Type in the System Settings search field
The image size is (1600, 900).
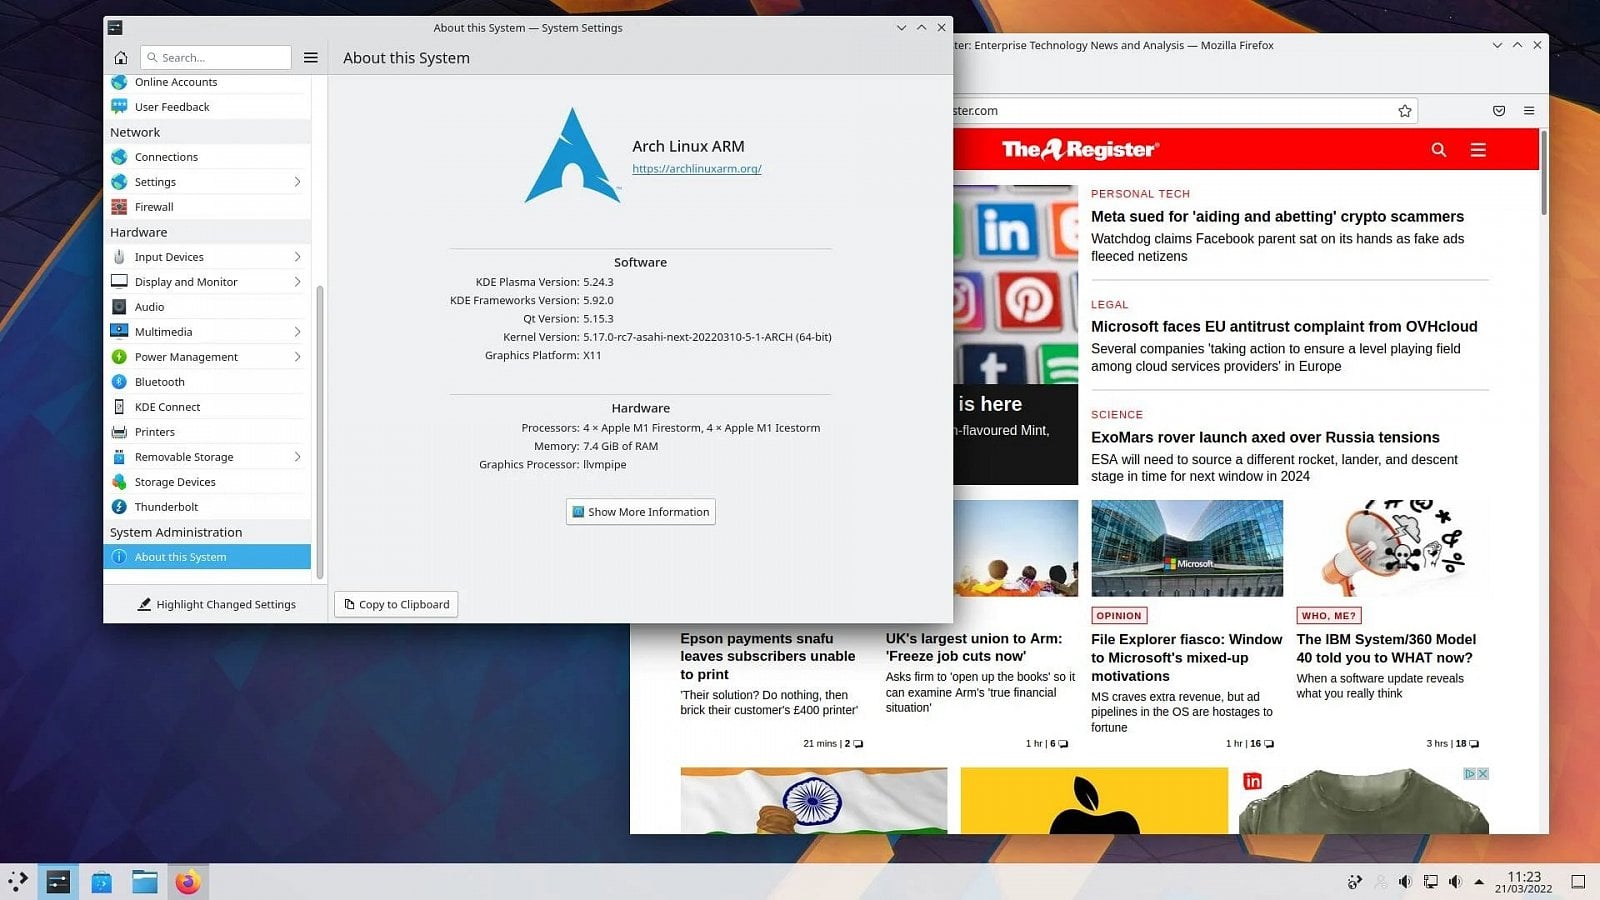(x=215, y=57)
